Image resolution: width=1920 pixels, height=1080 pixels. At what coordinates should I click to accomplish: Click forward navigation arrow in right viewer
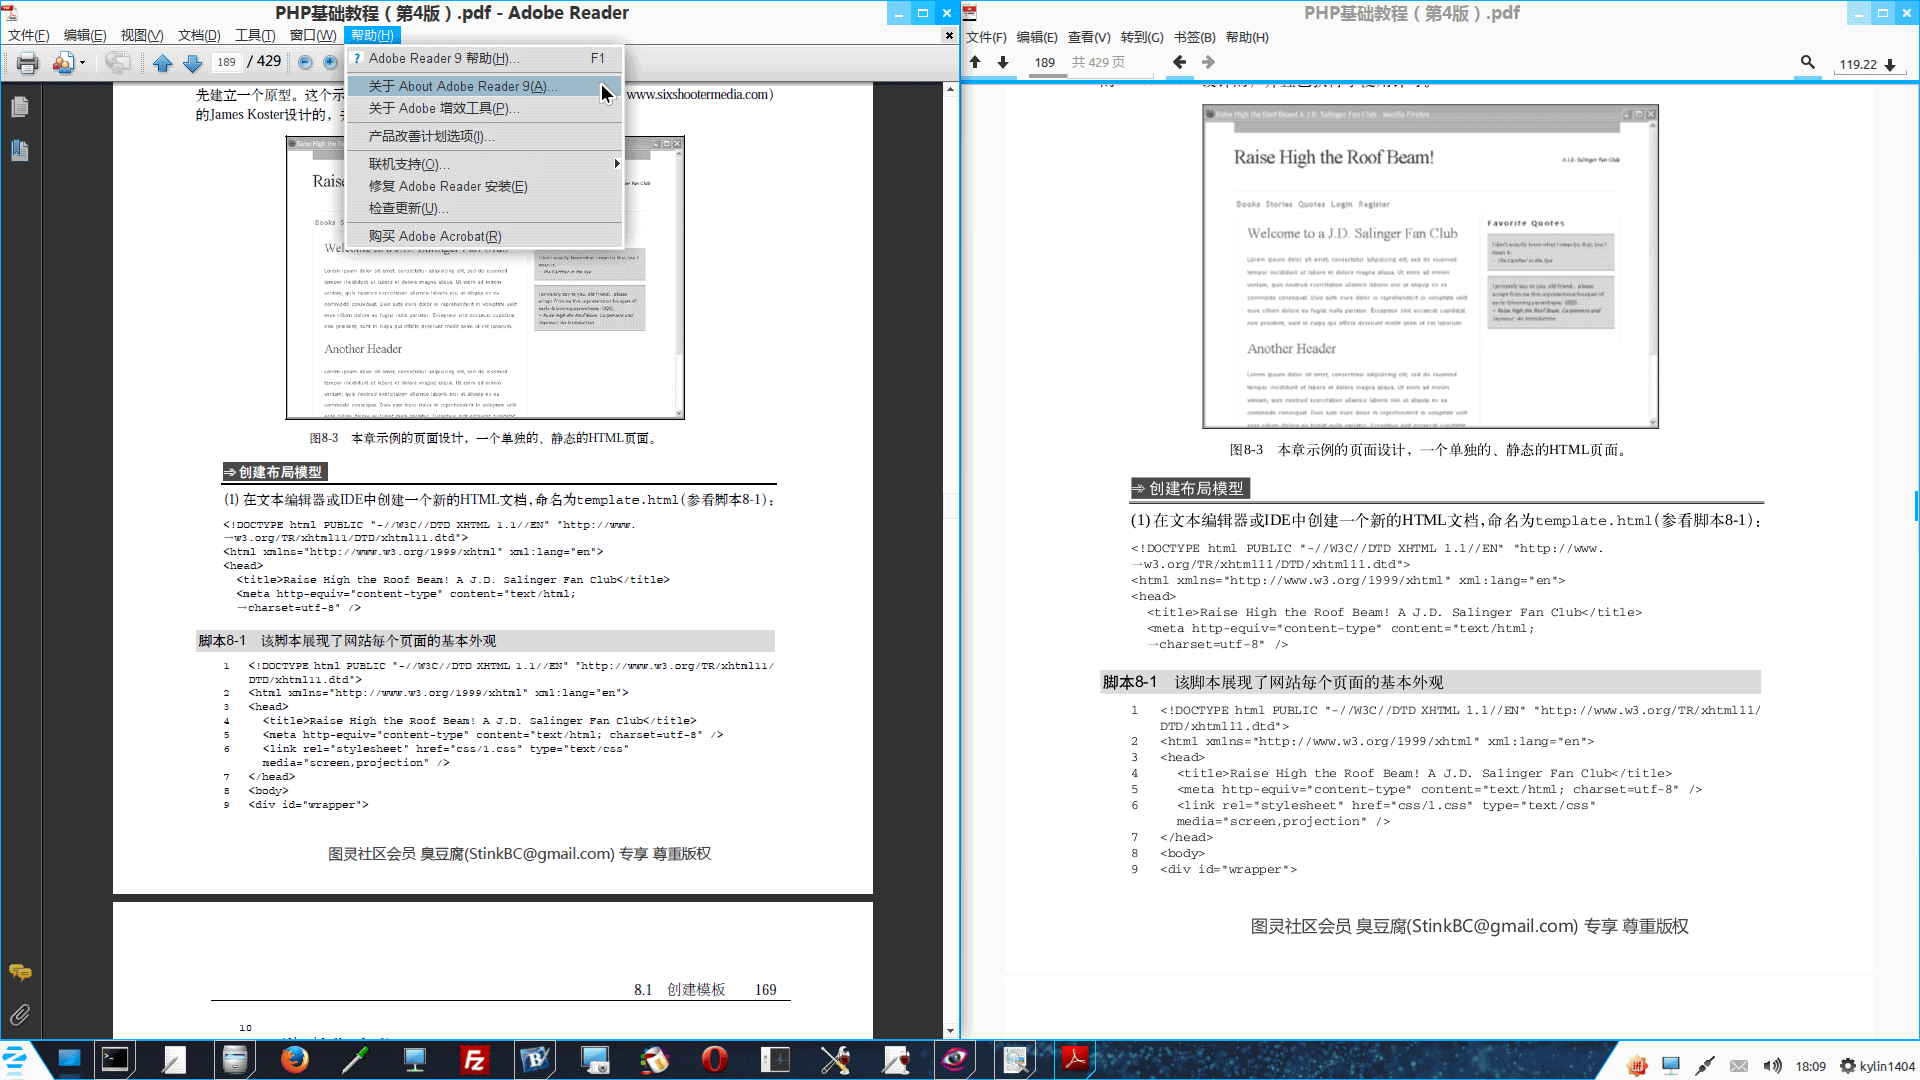point(1208,62)
